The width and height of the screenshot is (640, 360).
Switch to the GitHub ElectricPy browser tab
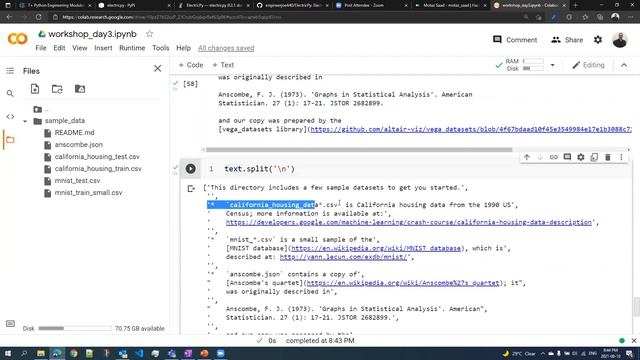click(292, 5)
